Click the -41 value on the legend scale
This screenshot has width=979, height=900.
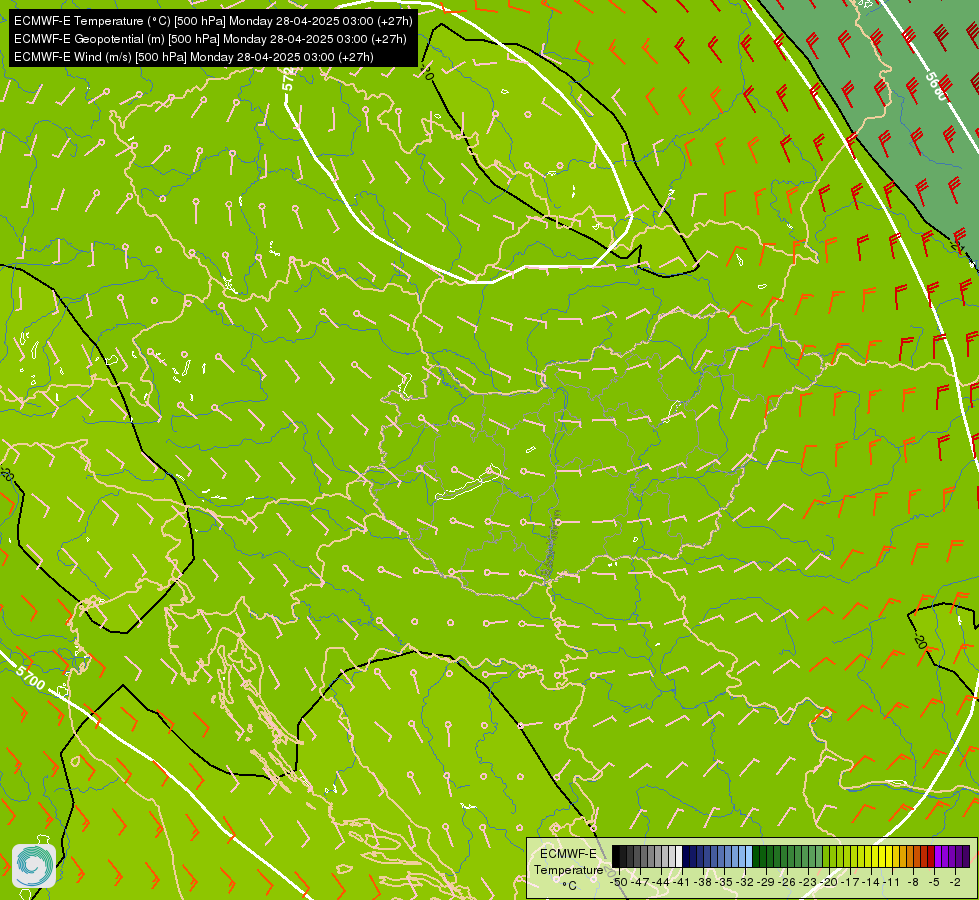coord(682,882)
